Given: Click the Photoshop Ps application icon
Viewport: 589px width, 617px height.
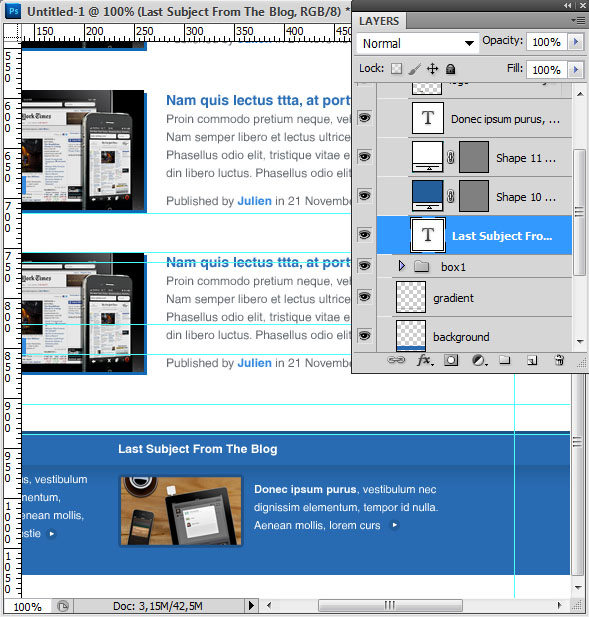Looking at the screenshot, I should pos(13,11).
